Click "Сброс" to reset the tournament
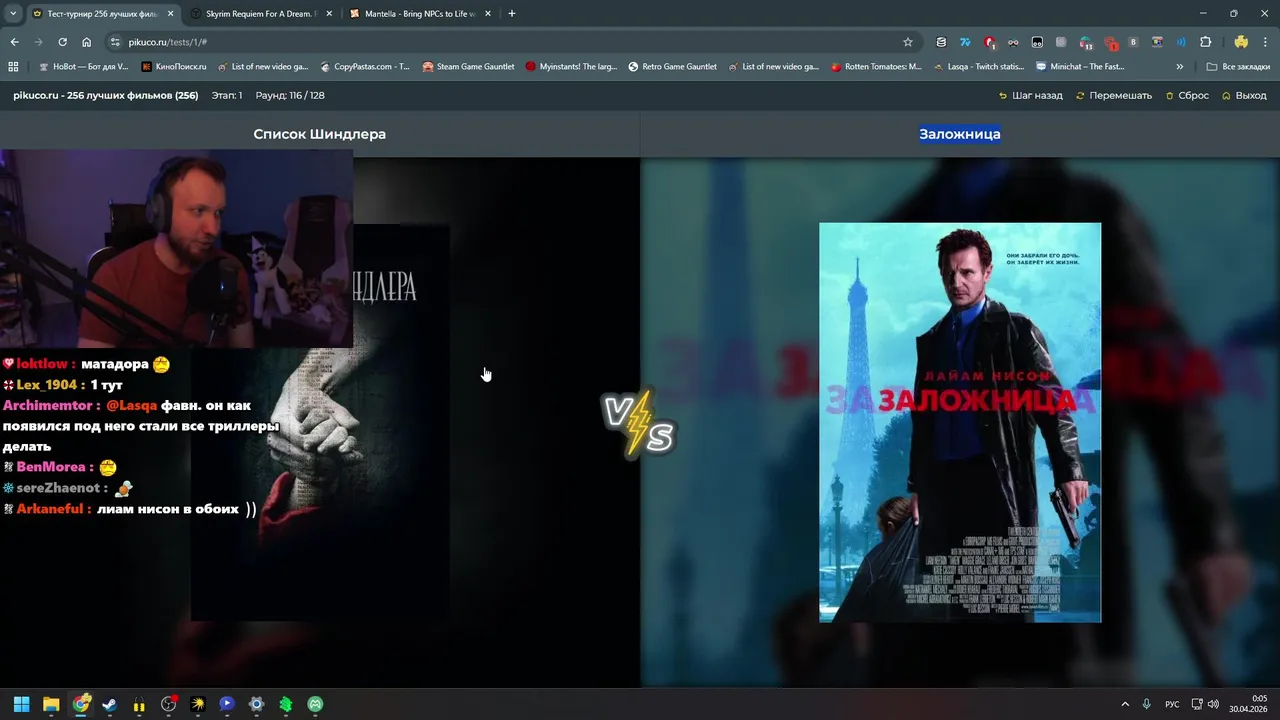 [1187, 96]
